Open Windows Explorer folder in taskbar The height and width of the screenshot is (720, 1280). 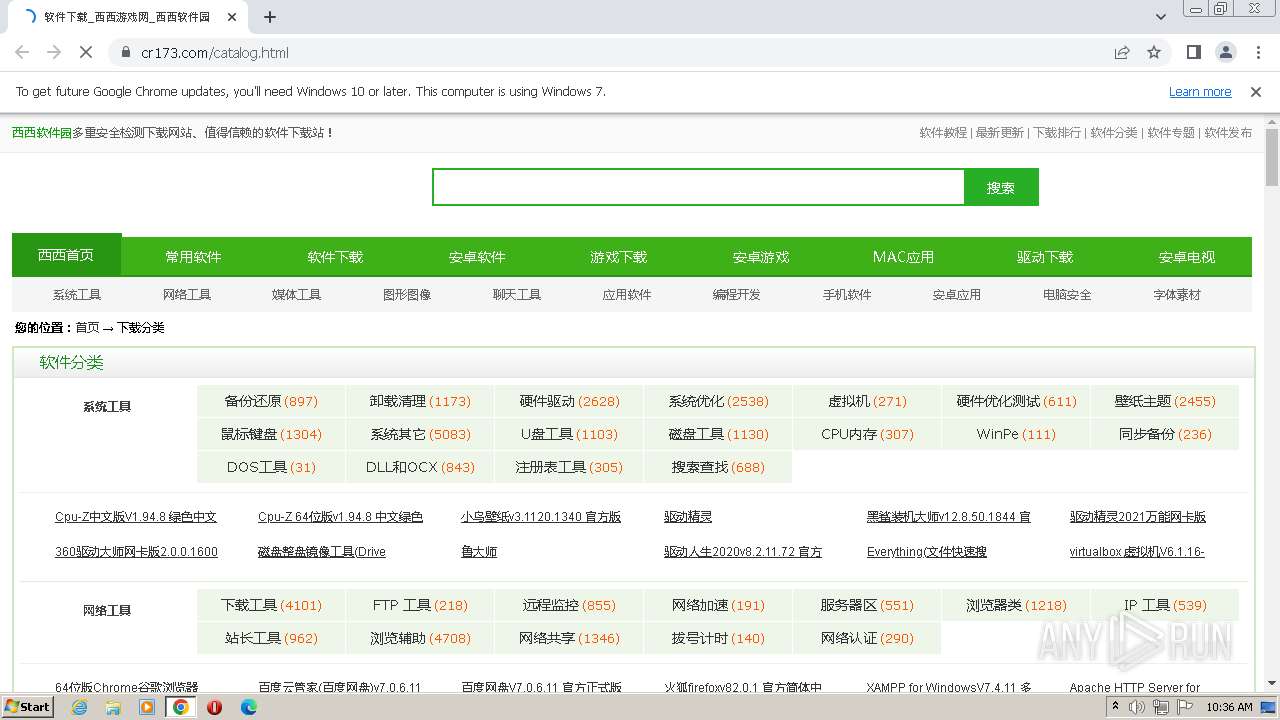click(113, 707)
